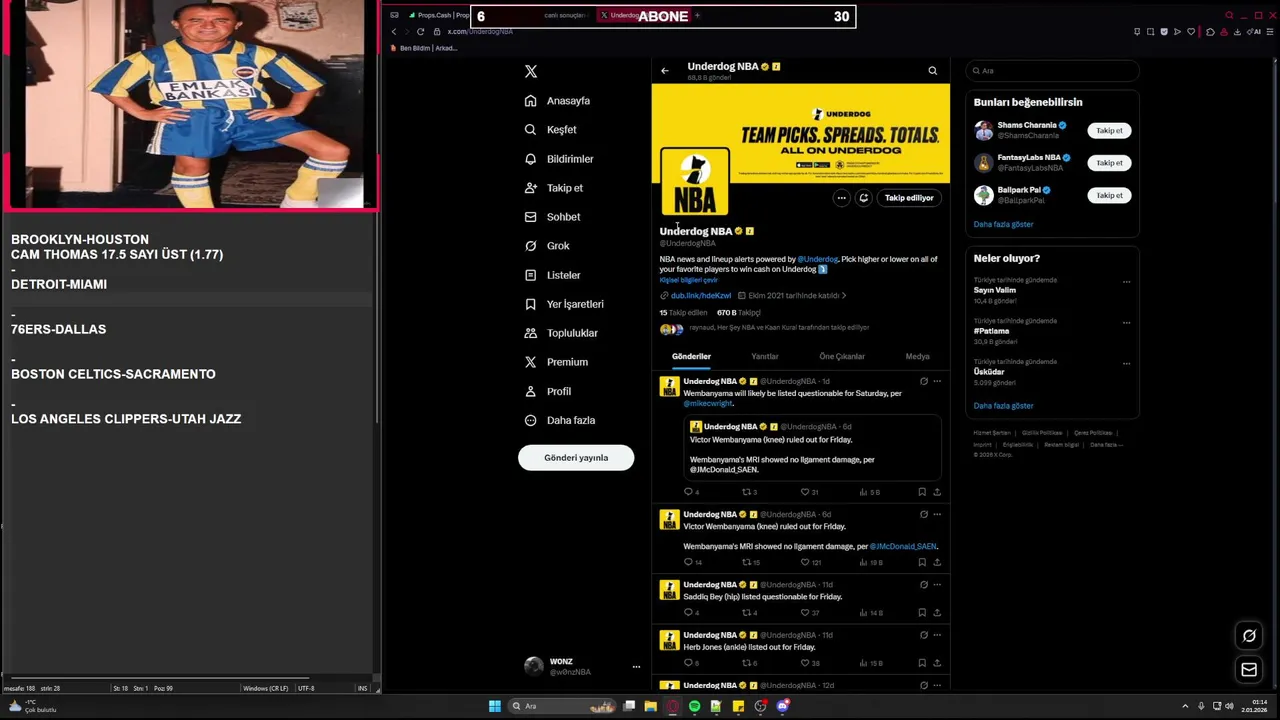Follow Ballpark Pal with Takip et

coord(1109,195)
